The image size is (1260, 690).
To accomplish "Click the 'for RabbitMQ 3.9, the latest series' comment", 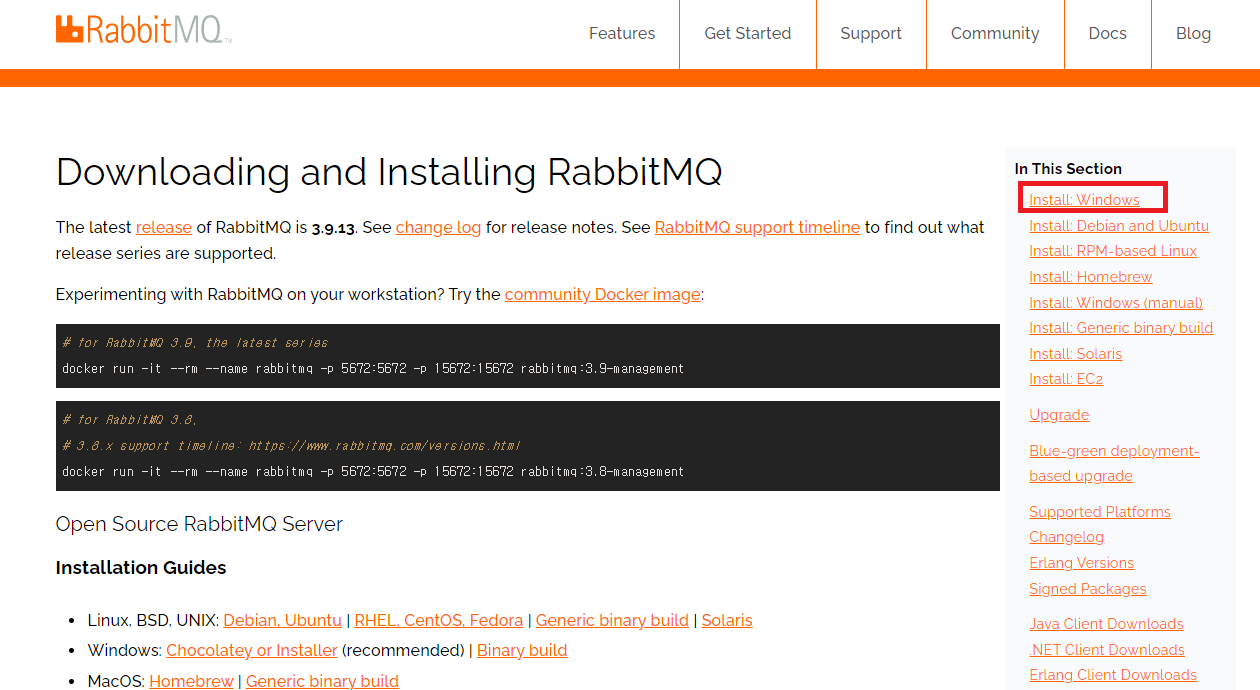I will tap(195, 342).
